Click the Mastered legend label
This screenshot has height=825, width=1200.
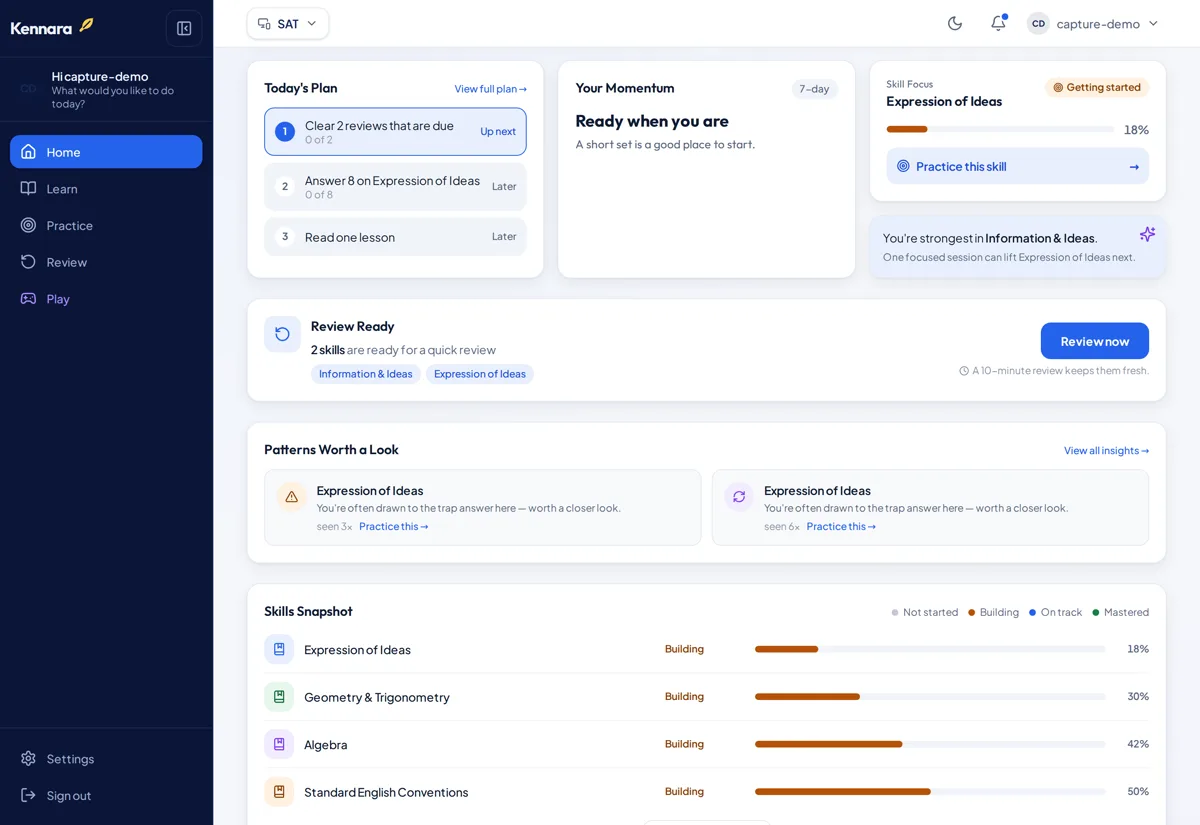(x=1126, y=612)
